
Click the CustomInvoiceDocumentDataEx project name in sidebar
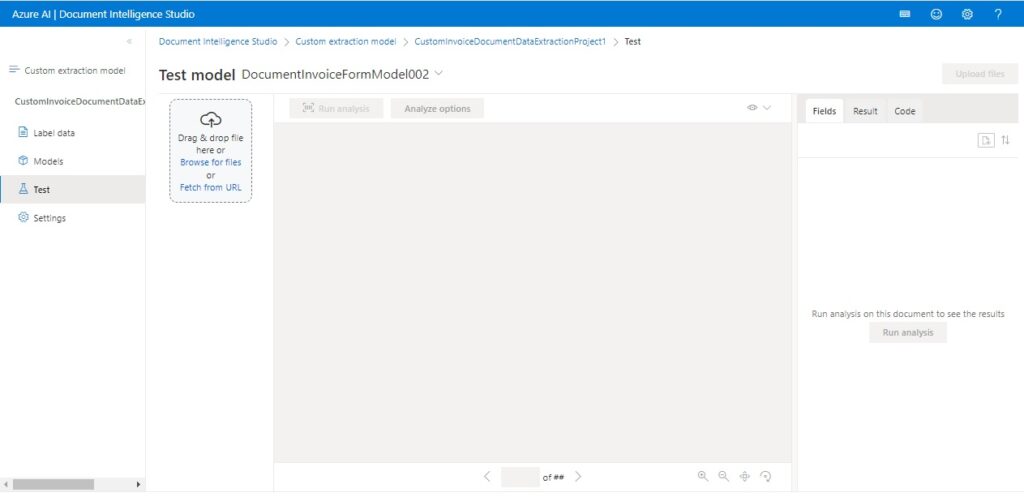[79, 101]
